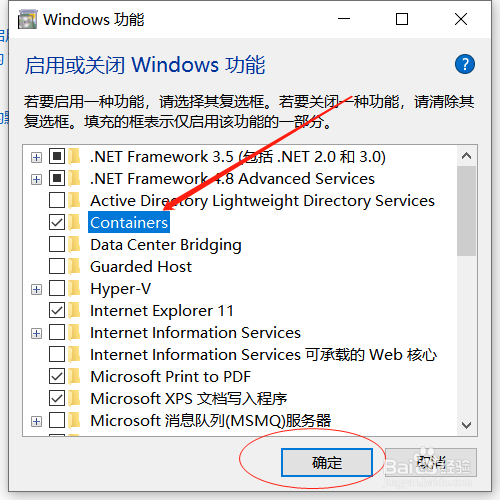Click folder icon beside Data Center Bridging
The width and height of the screenshot is (500, 500).
75,245
